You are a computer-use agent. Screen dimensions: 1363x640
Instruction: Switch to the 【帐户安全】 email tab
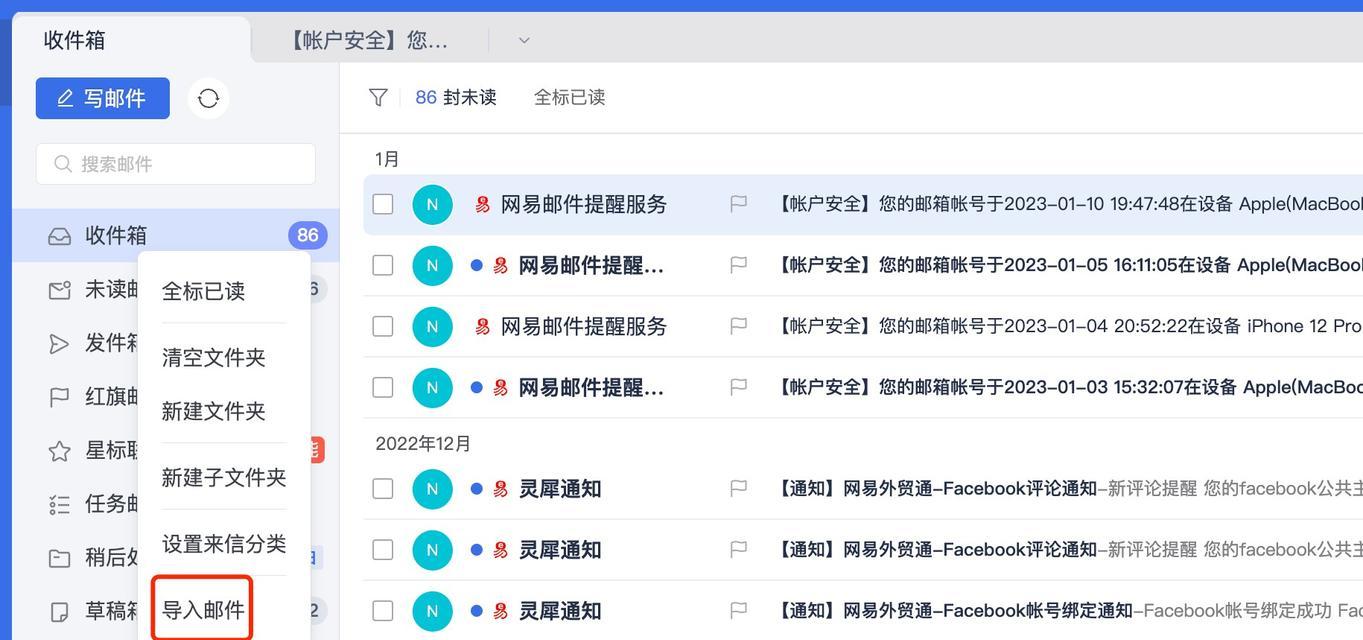pyautogui.click(x=368, y=40)
